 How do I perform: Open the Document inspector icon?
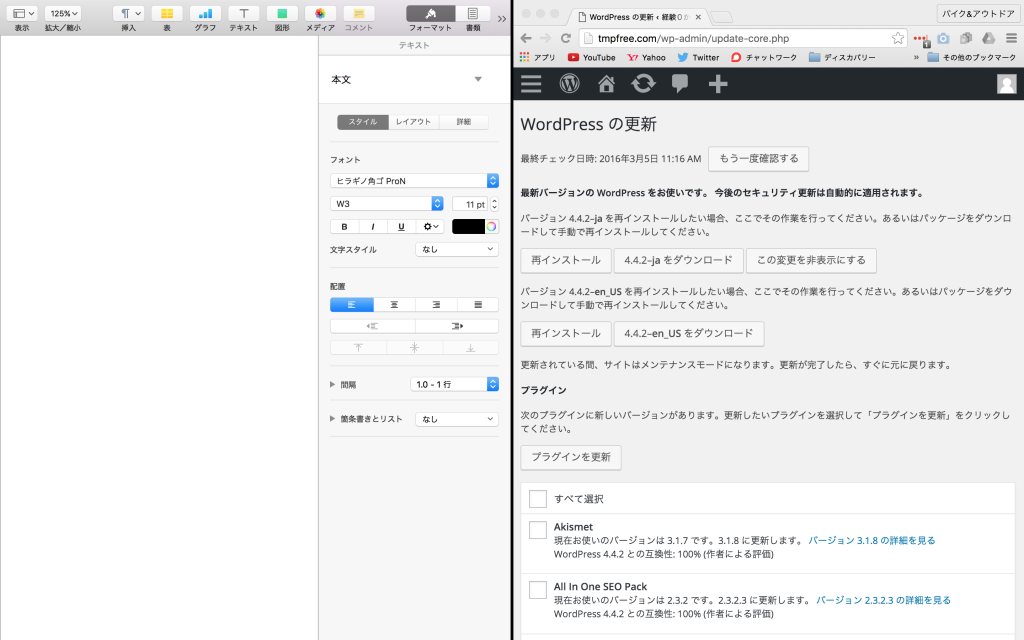tap(473, 13)
